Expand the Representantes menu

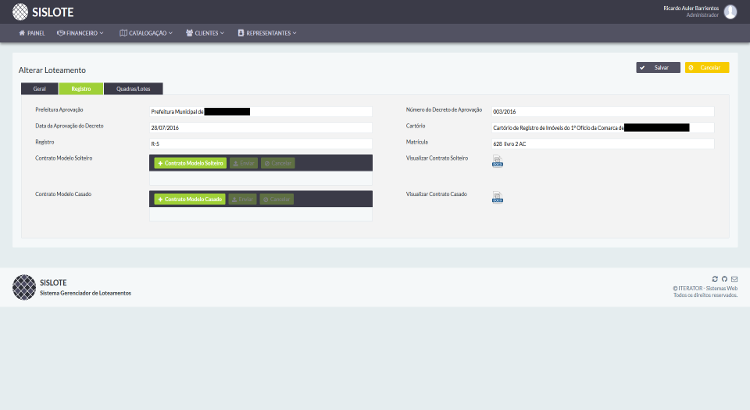coord(267,33)
